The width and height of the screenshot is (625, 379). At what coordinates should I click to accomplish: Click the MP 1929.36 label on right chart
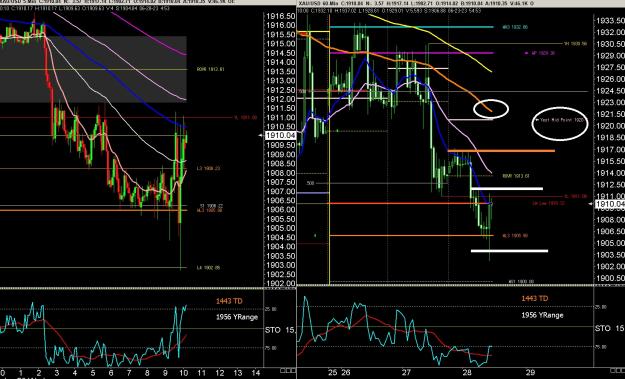(x=541, y=53)
